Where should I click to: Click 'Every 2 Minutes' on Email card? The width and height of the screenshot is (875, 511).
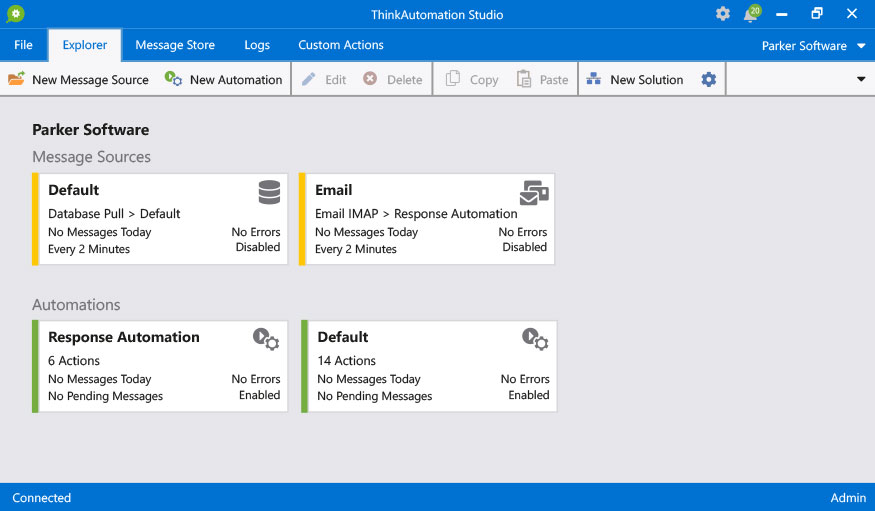point(355,249)
